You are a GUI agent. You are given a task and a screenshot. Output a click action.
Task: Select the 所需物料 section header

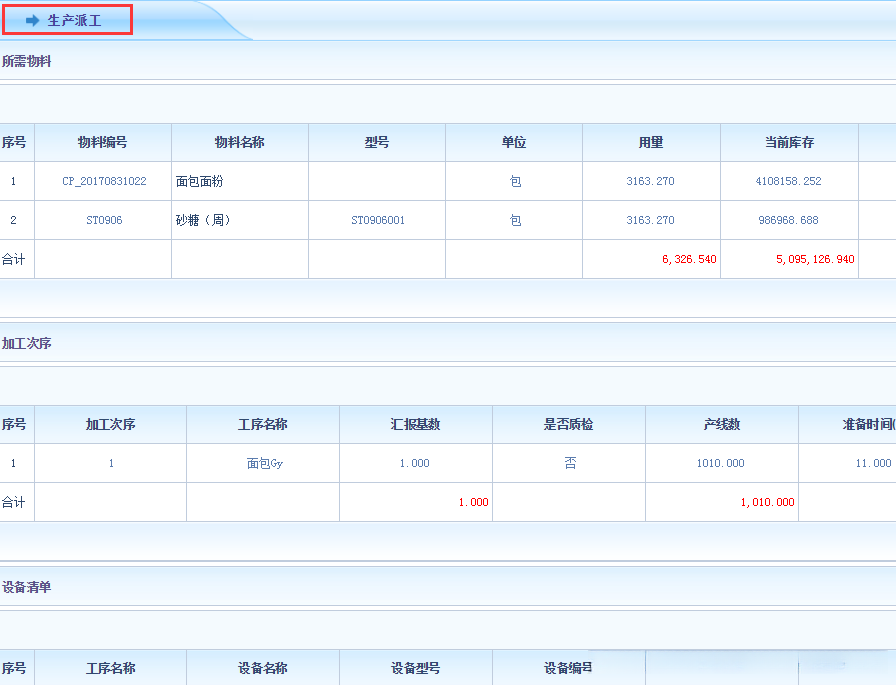pyautogui.click(x=26, y=61)
